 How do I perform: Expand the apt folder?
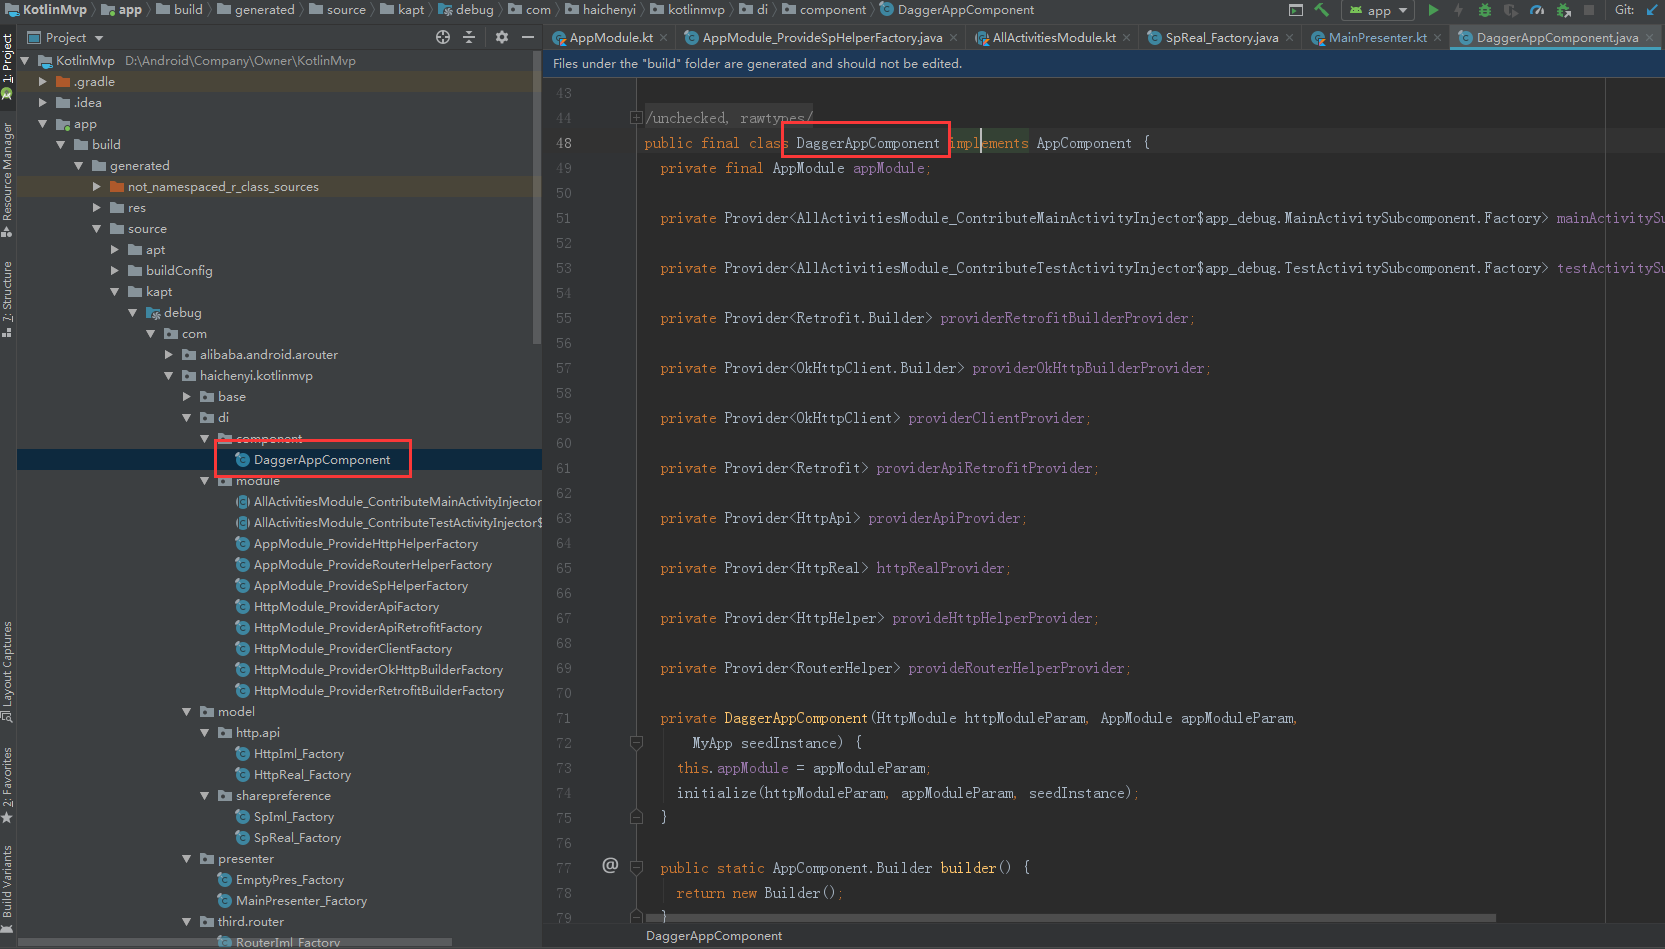(x=115, y=250)
